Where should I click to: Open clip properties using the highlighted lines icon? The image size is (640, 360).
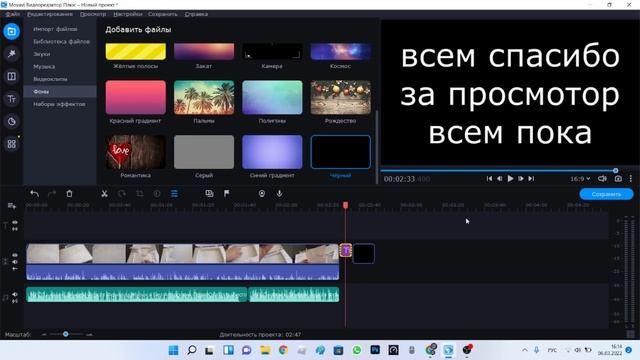coord(174,194)
